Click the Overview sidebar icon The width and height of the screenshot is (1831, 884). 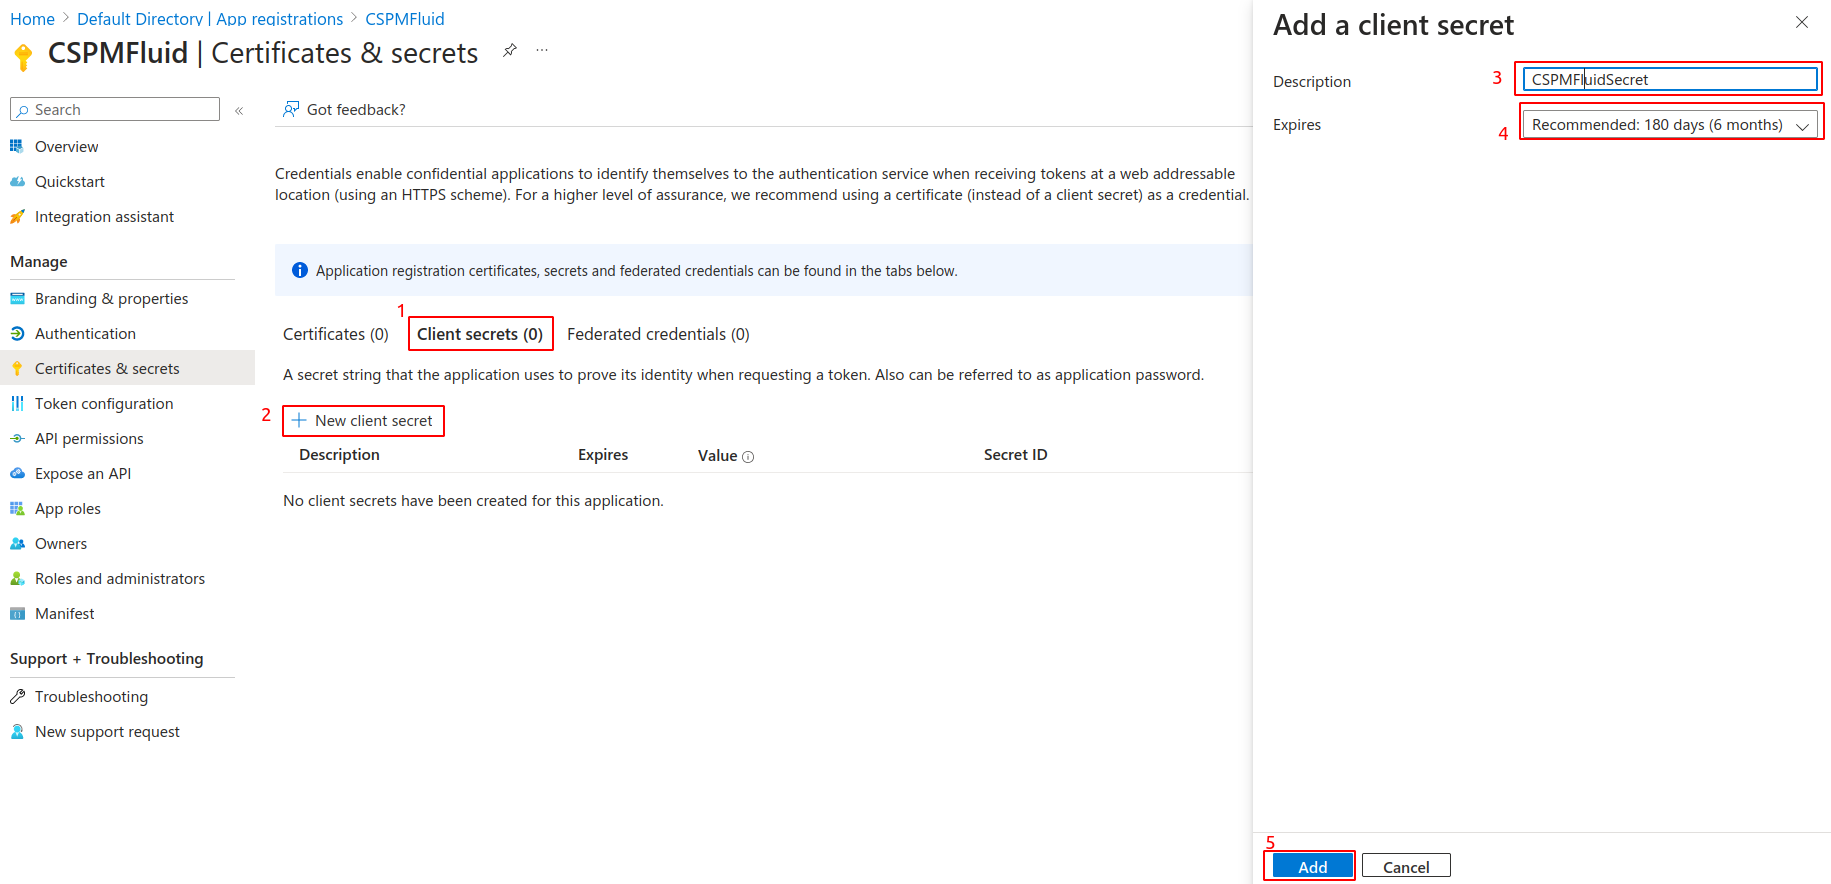[17, 146]
